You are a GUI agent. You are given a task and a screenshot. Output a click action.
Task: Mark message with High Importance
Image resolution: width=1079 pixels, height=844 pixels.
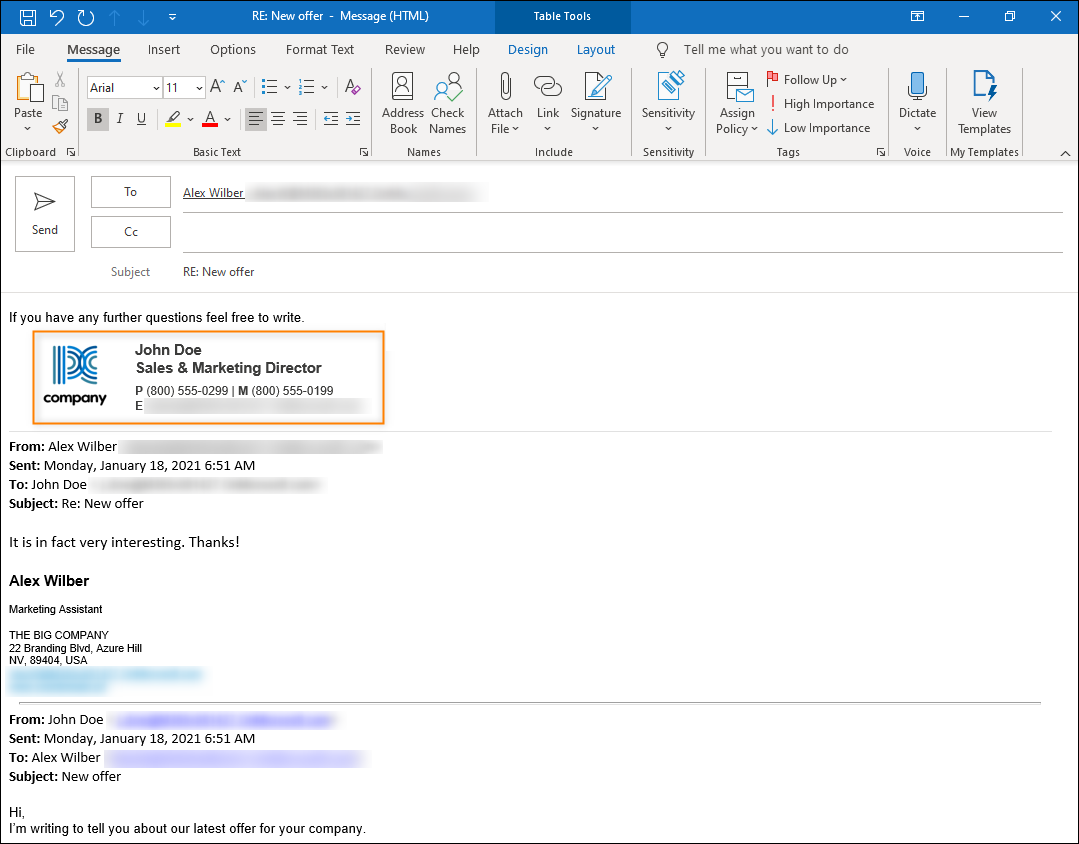coord(823,103)
